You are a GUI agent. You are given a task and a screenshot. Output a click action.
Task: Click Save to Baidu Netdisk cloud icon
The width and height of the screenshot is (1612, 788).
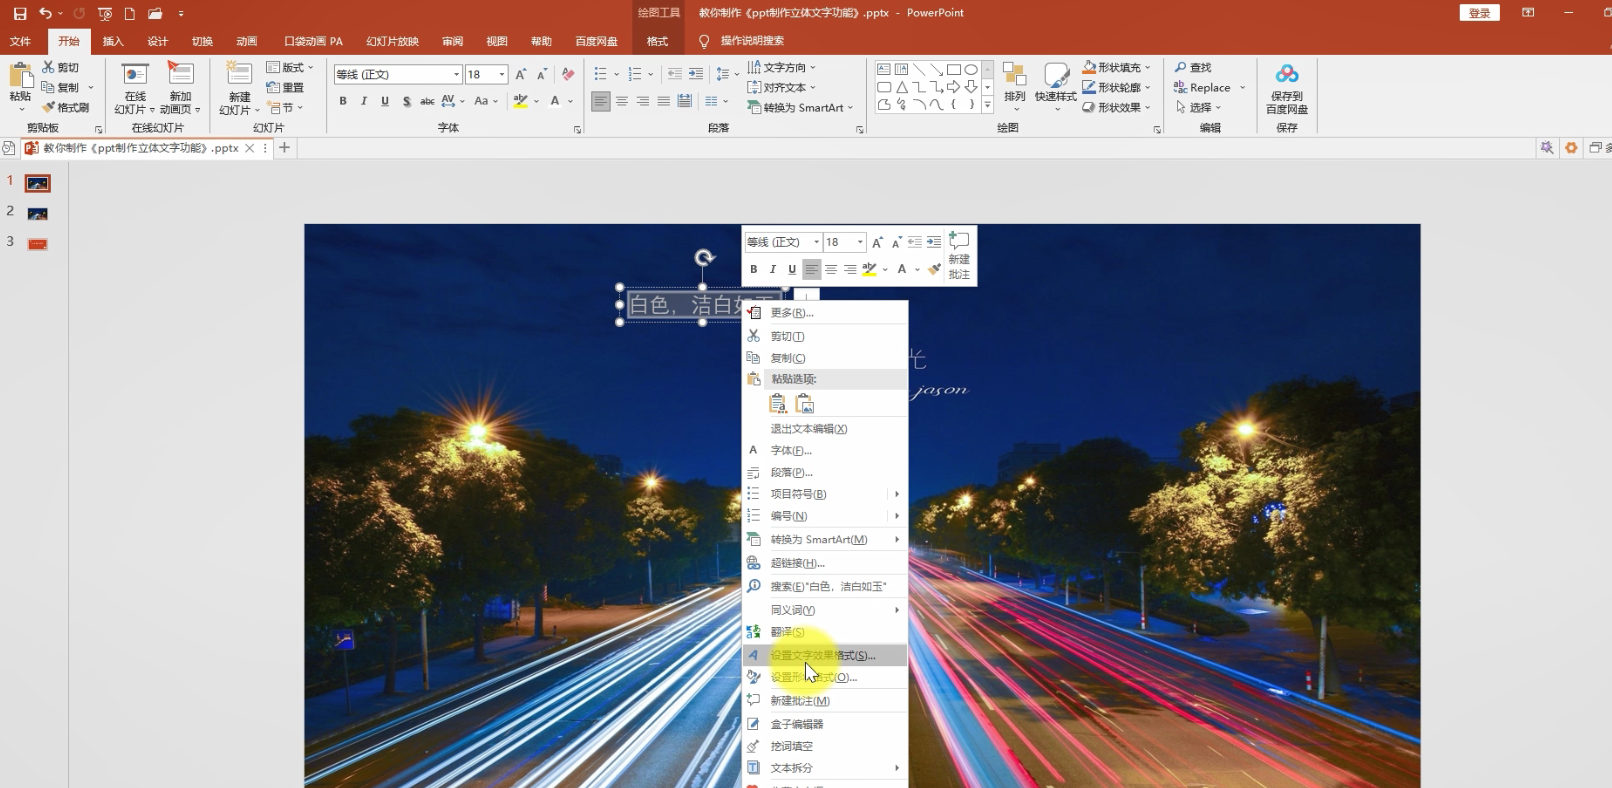[x=1287, y=74]
